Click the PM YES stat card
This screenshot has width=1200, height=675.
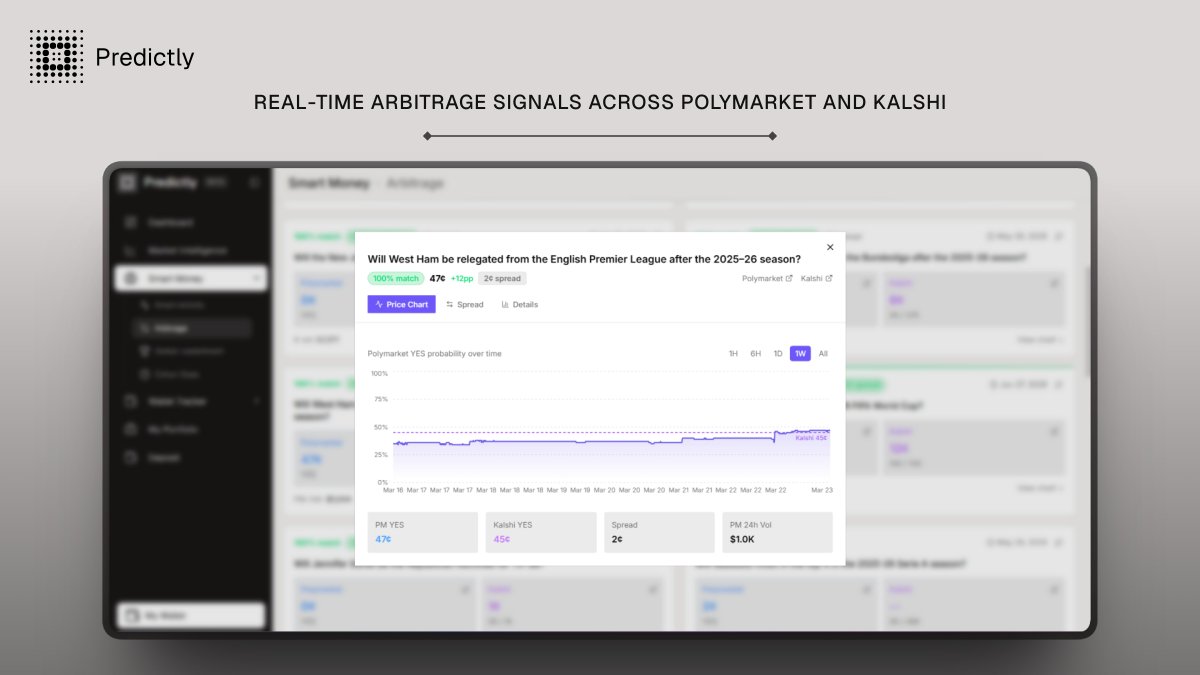(423, 532)
